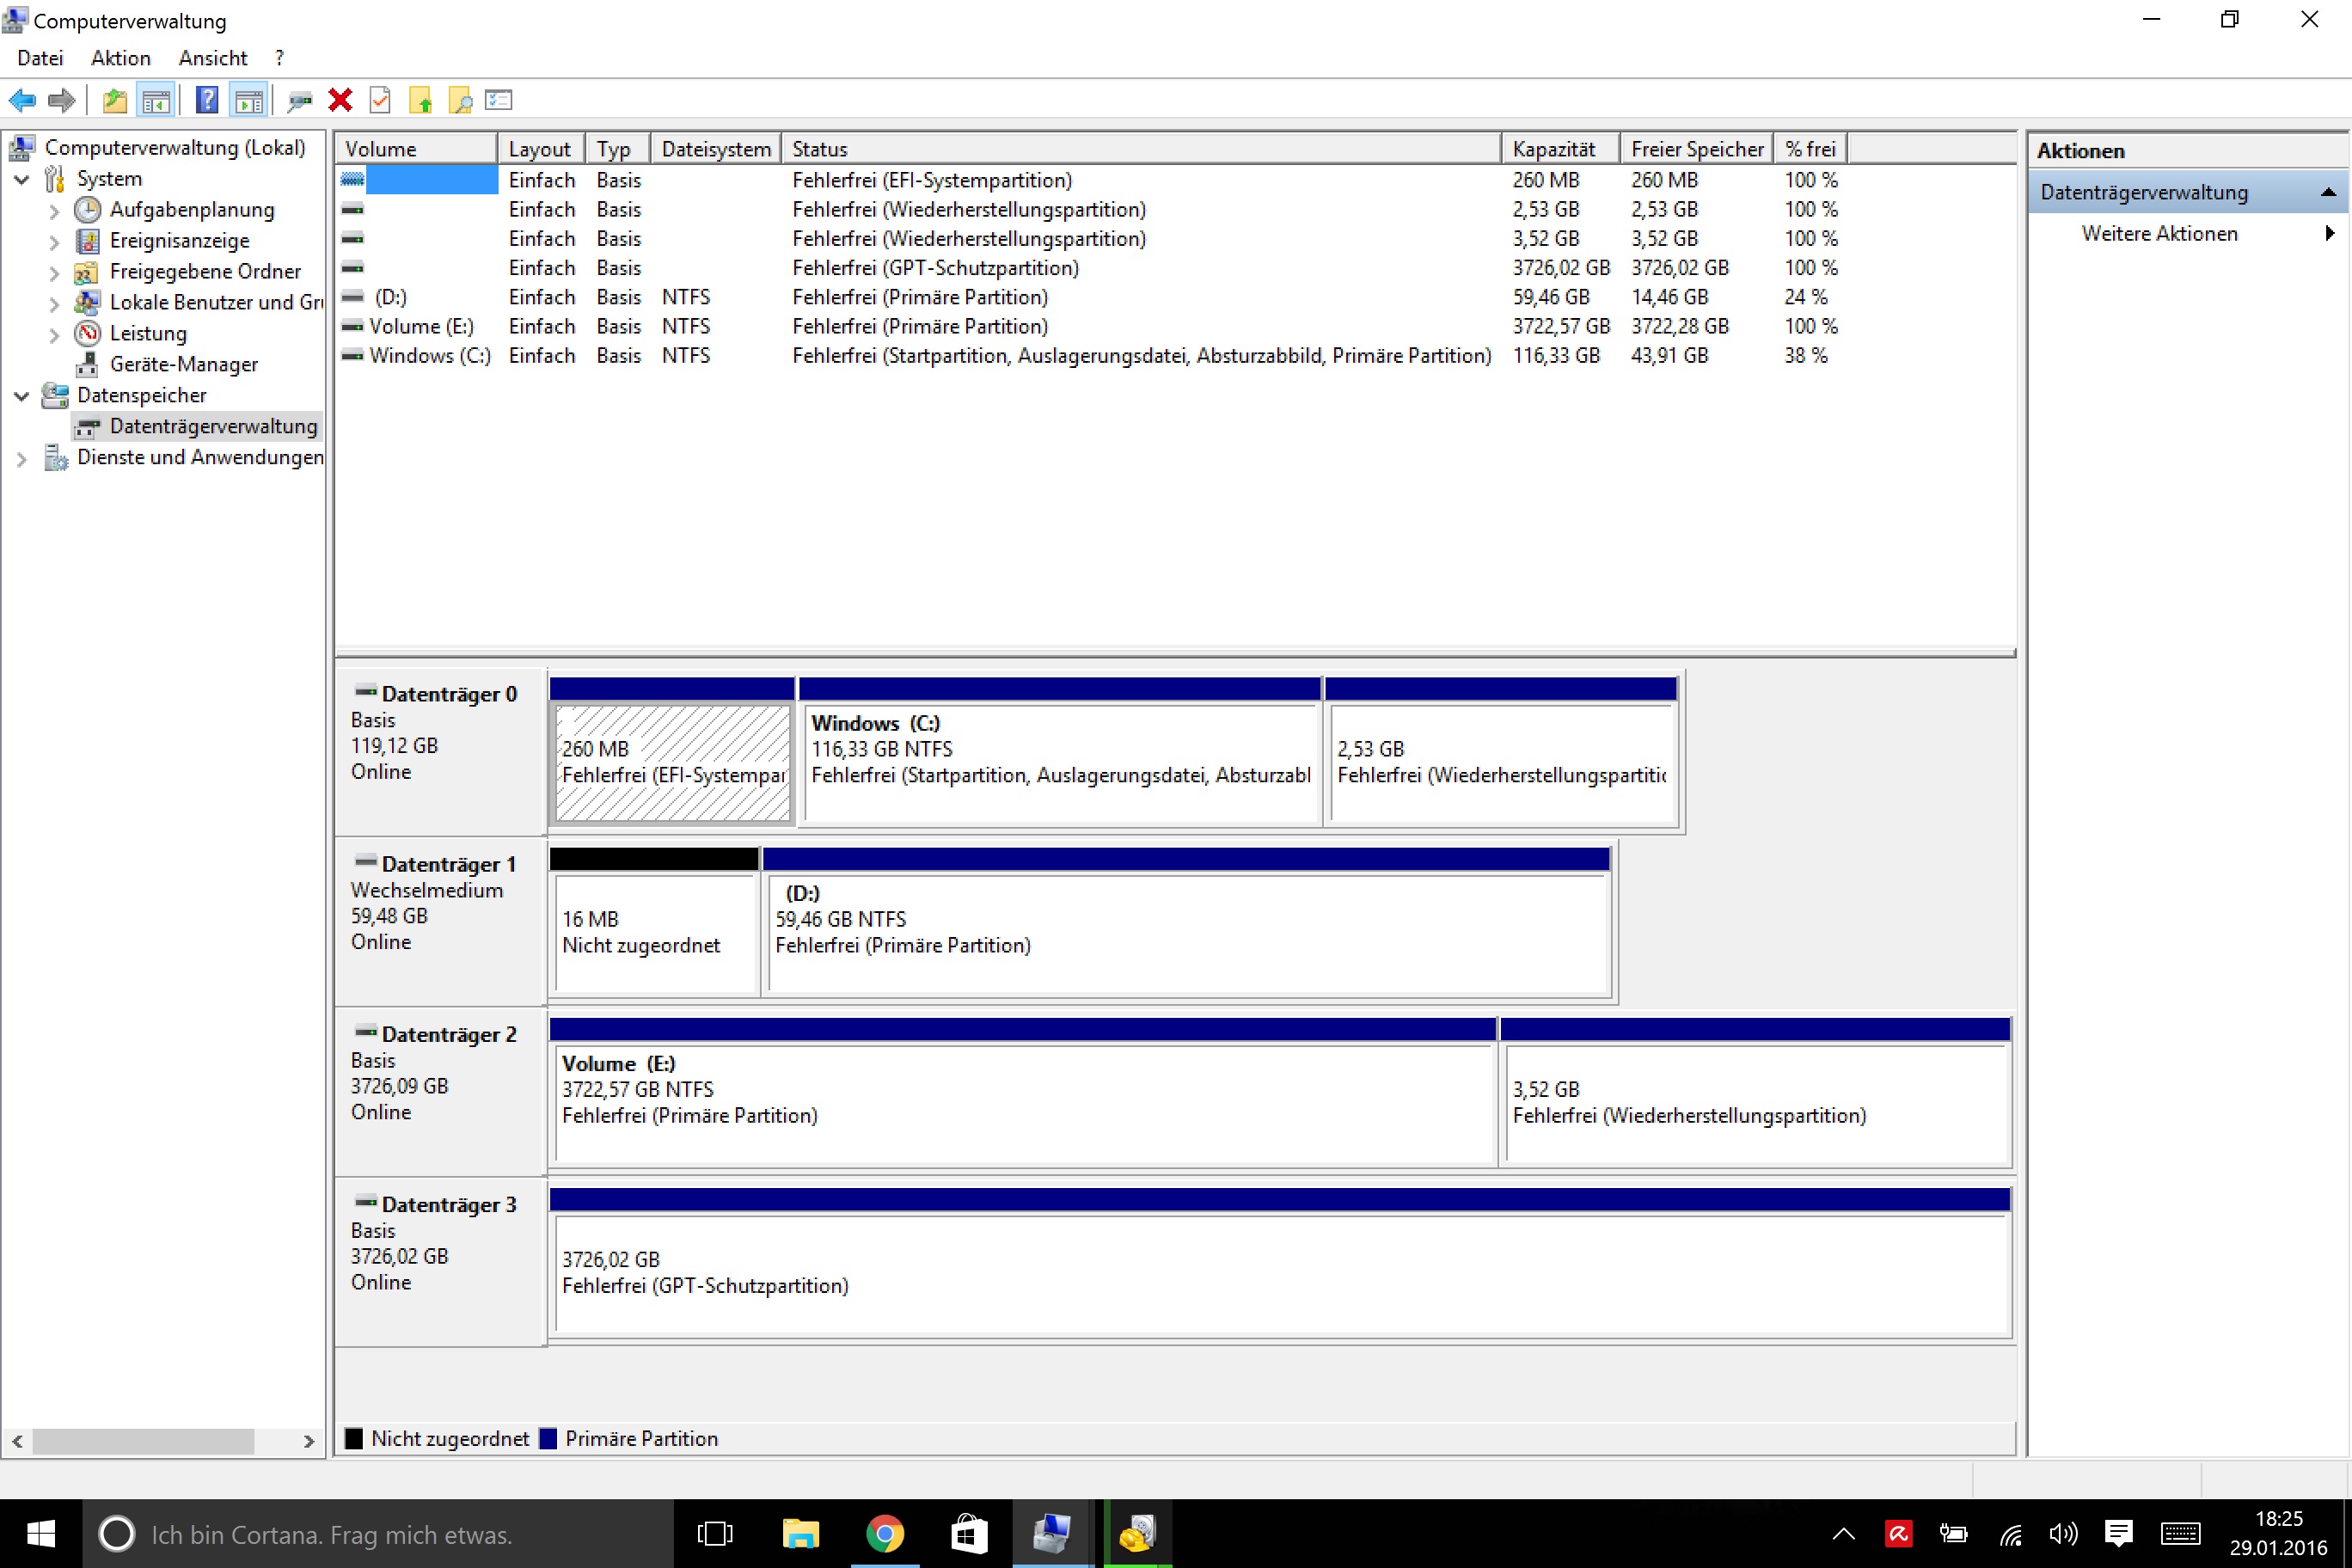Sort by the Kapazität column header
2352x1568 pixels.
click(1553, 149)
